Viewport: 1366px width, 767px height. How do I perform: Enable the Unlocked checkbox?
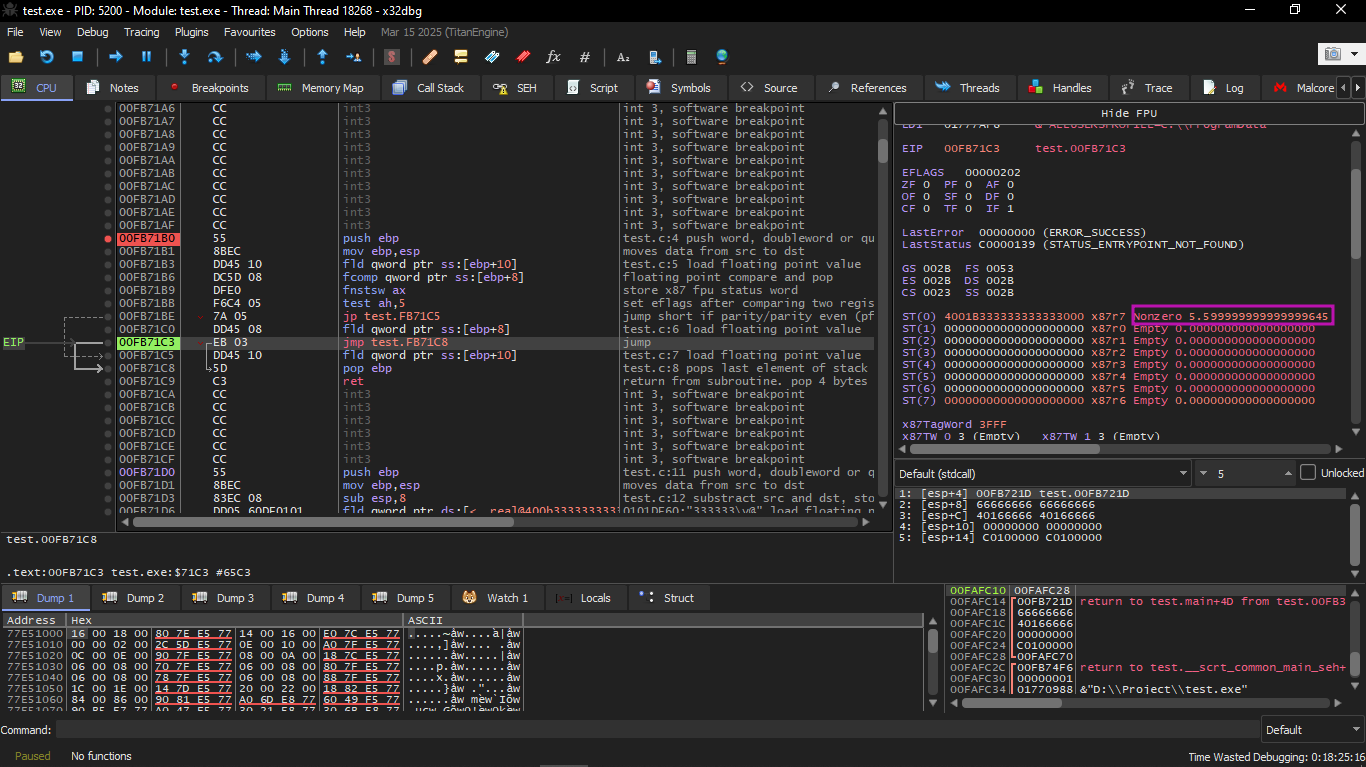point(1308,473)
